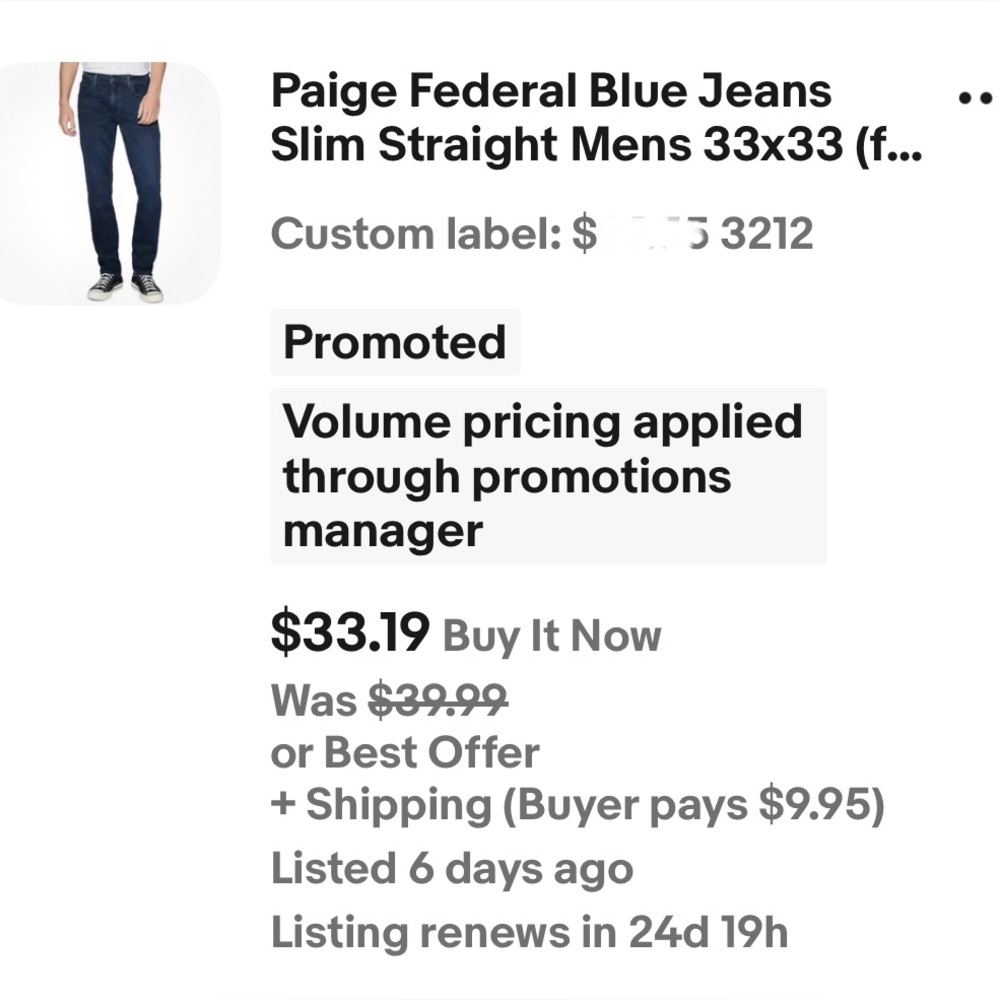Click the jeans listing thumbnail photo

point(110,180)
